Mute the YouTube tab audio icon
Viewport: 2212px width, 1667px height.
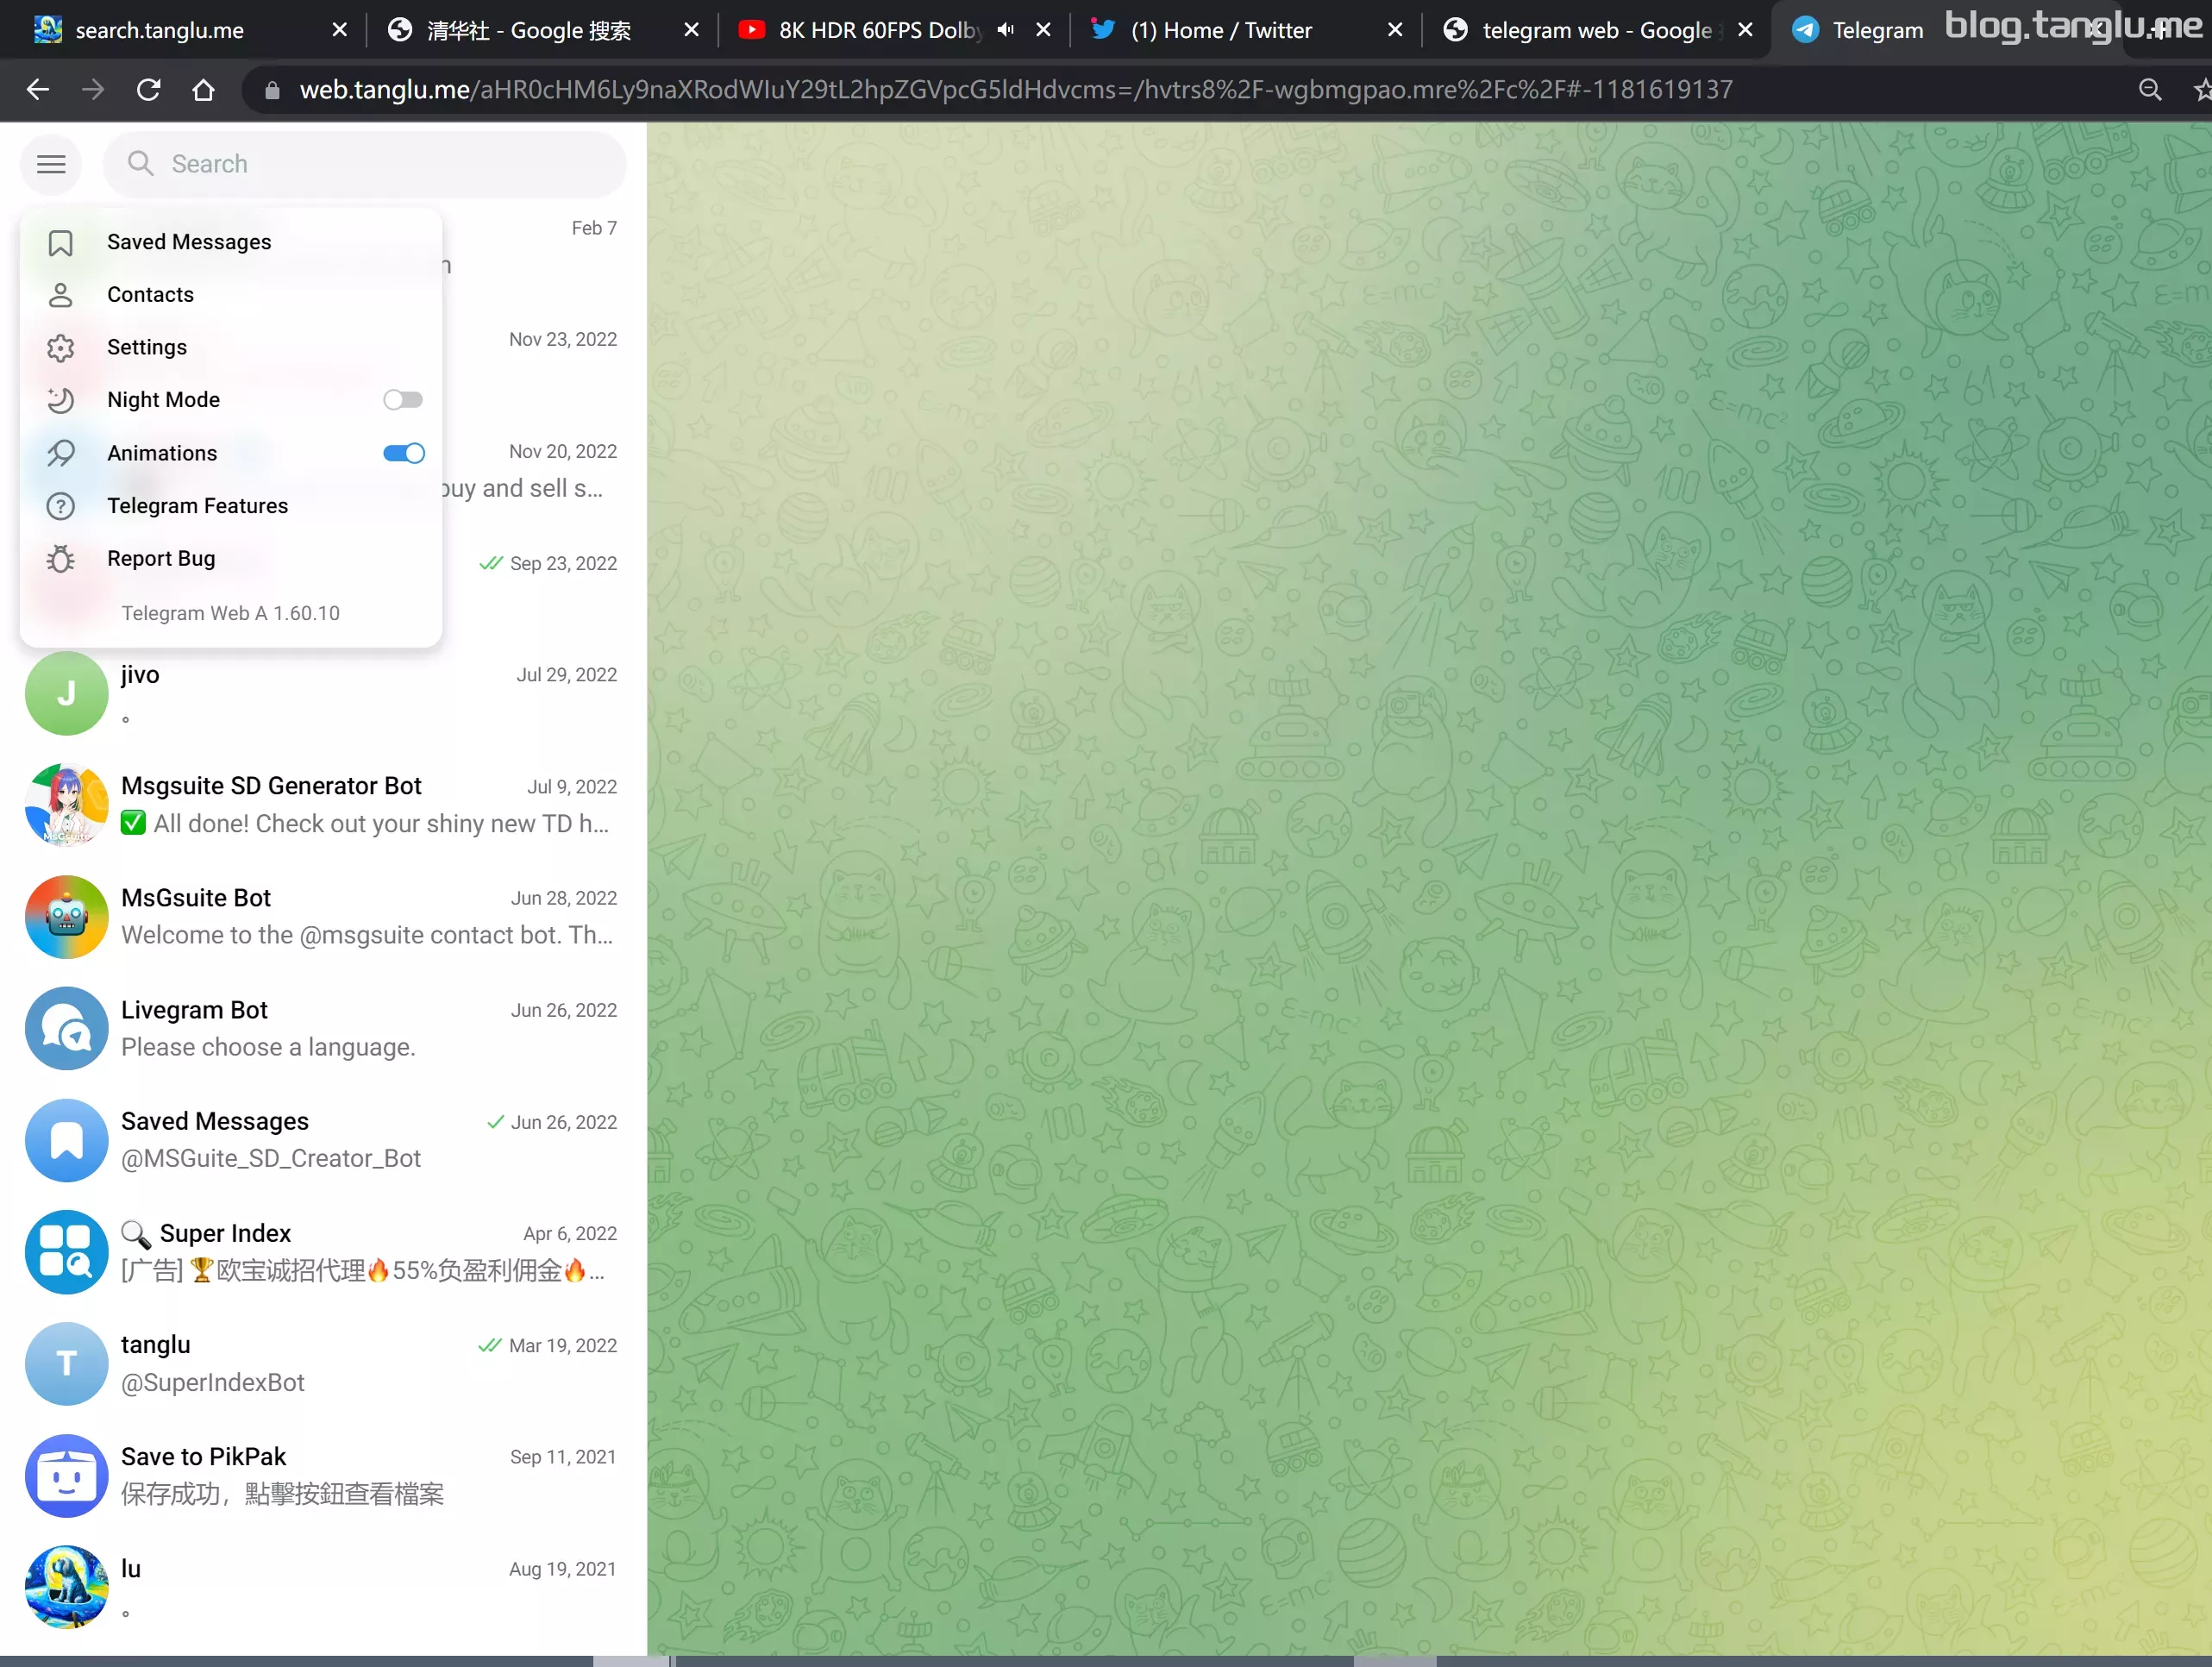coord(1006,30)
